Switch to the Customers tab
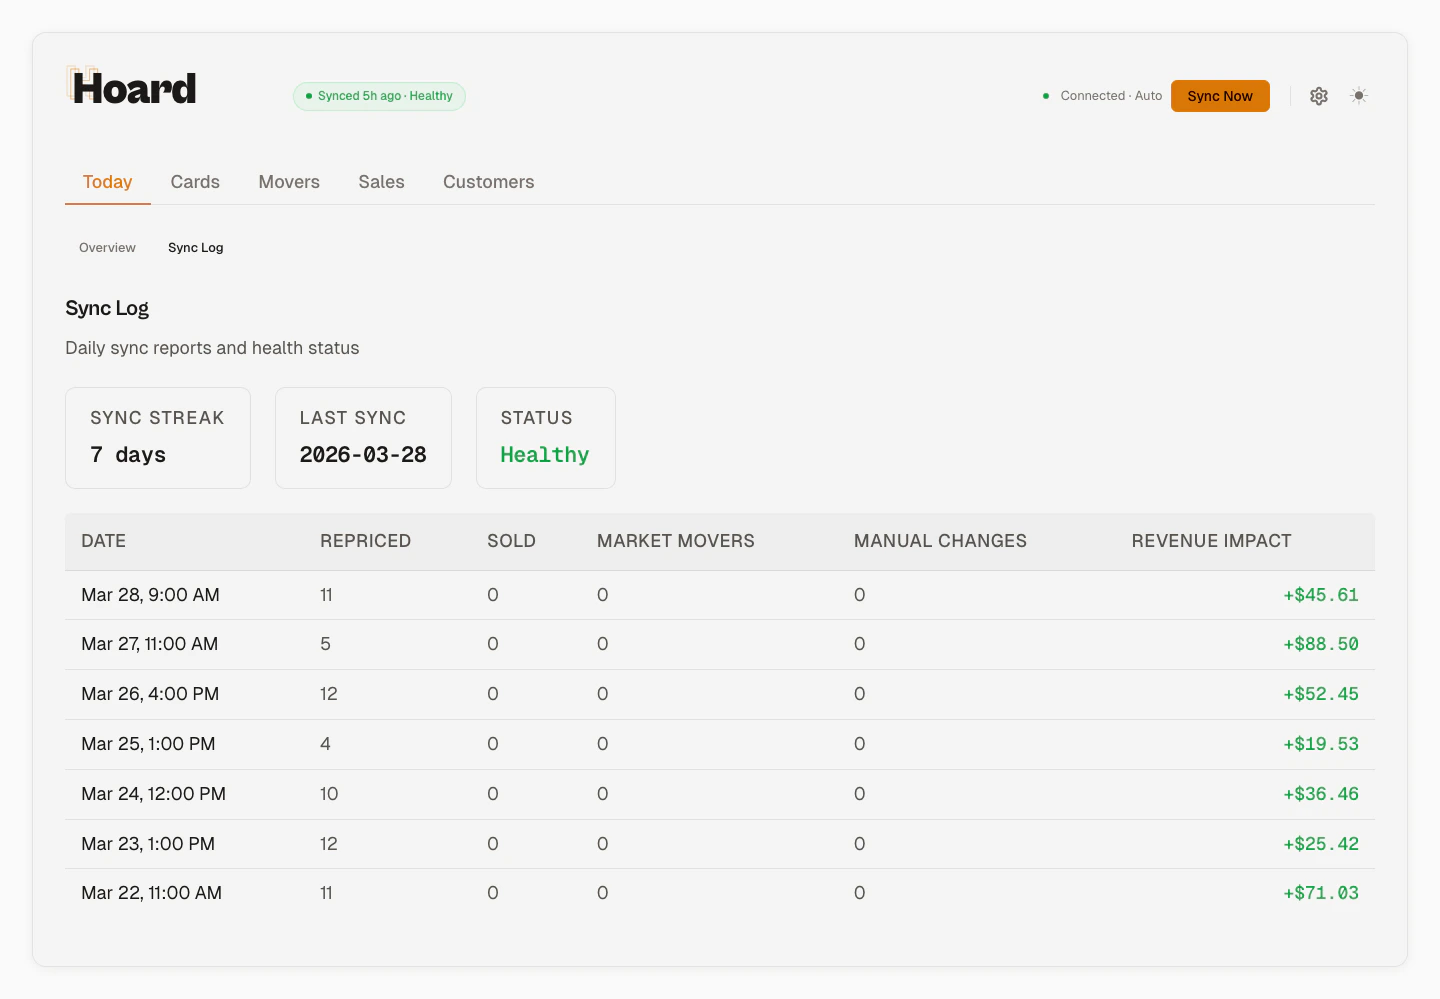The height and width of the screenshot is (999, 1440). point(488,182)
